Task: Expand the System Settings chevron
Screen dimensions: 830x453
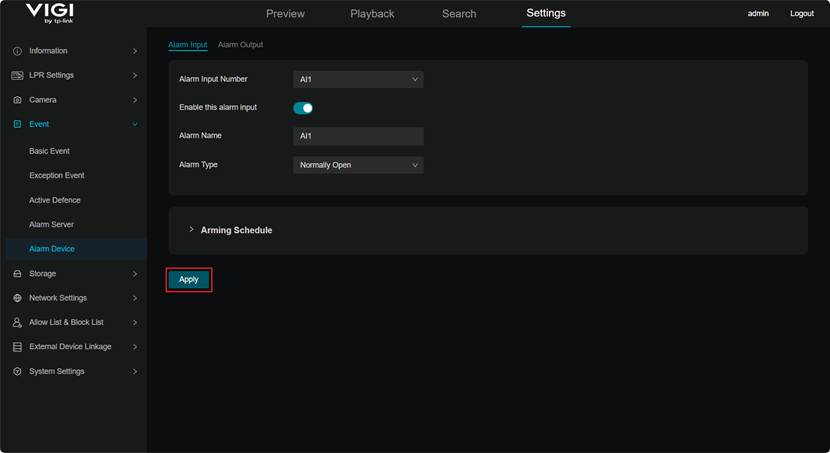Action: [x=135, y=372]
